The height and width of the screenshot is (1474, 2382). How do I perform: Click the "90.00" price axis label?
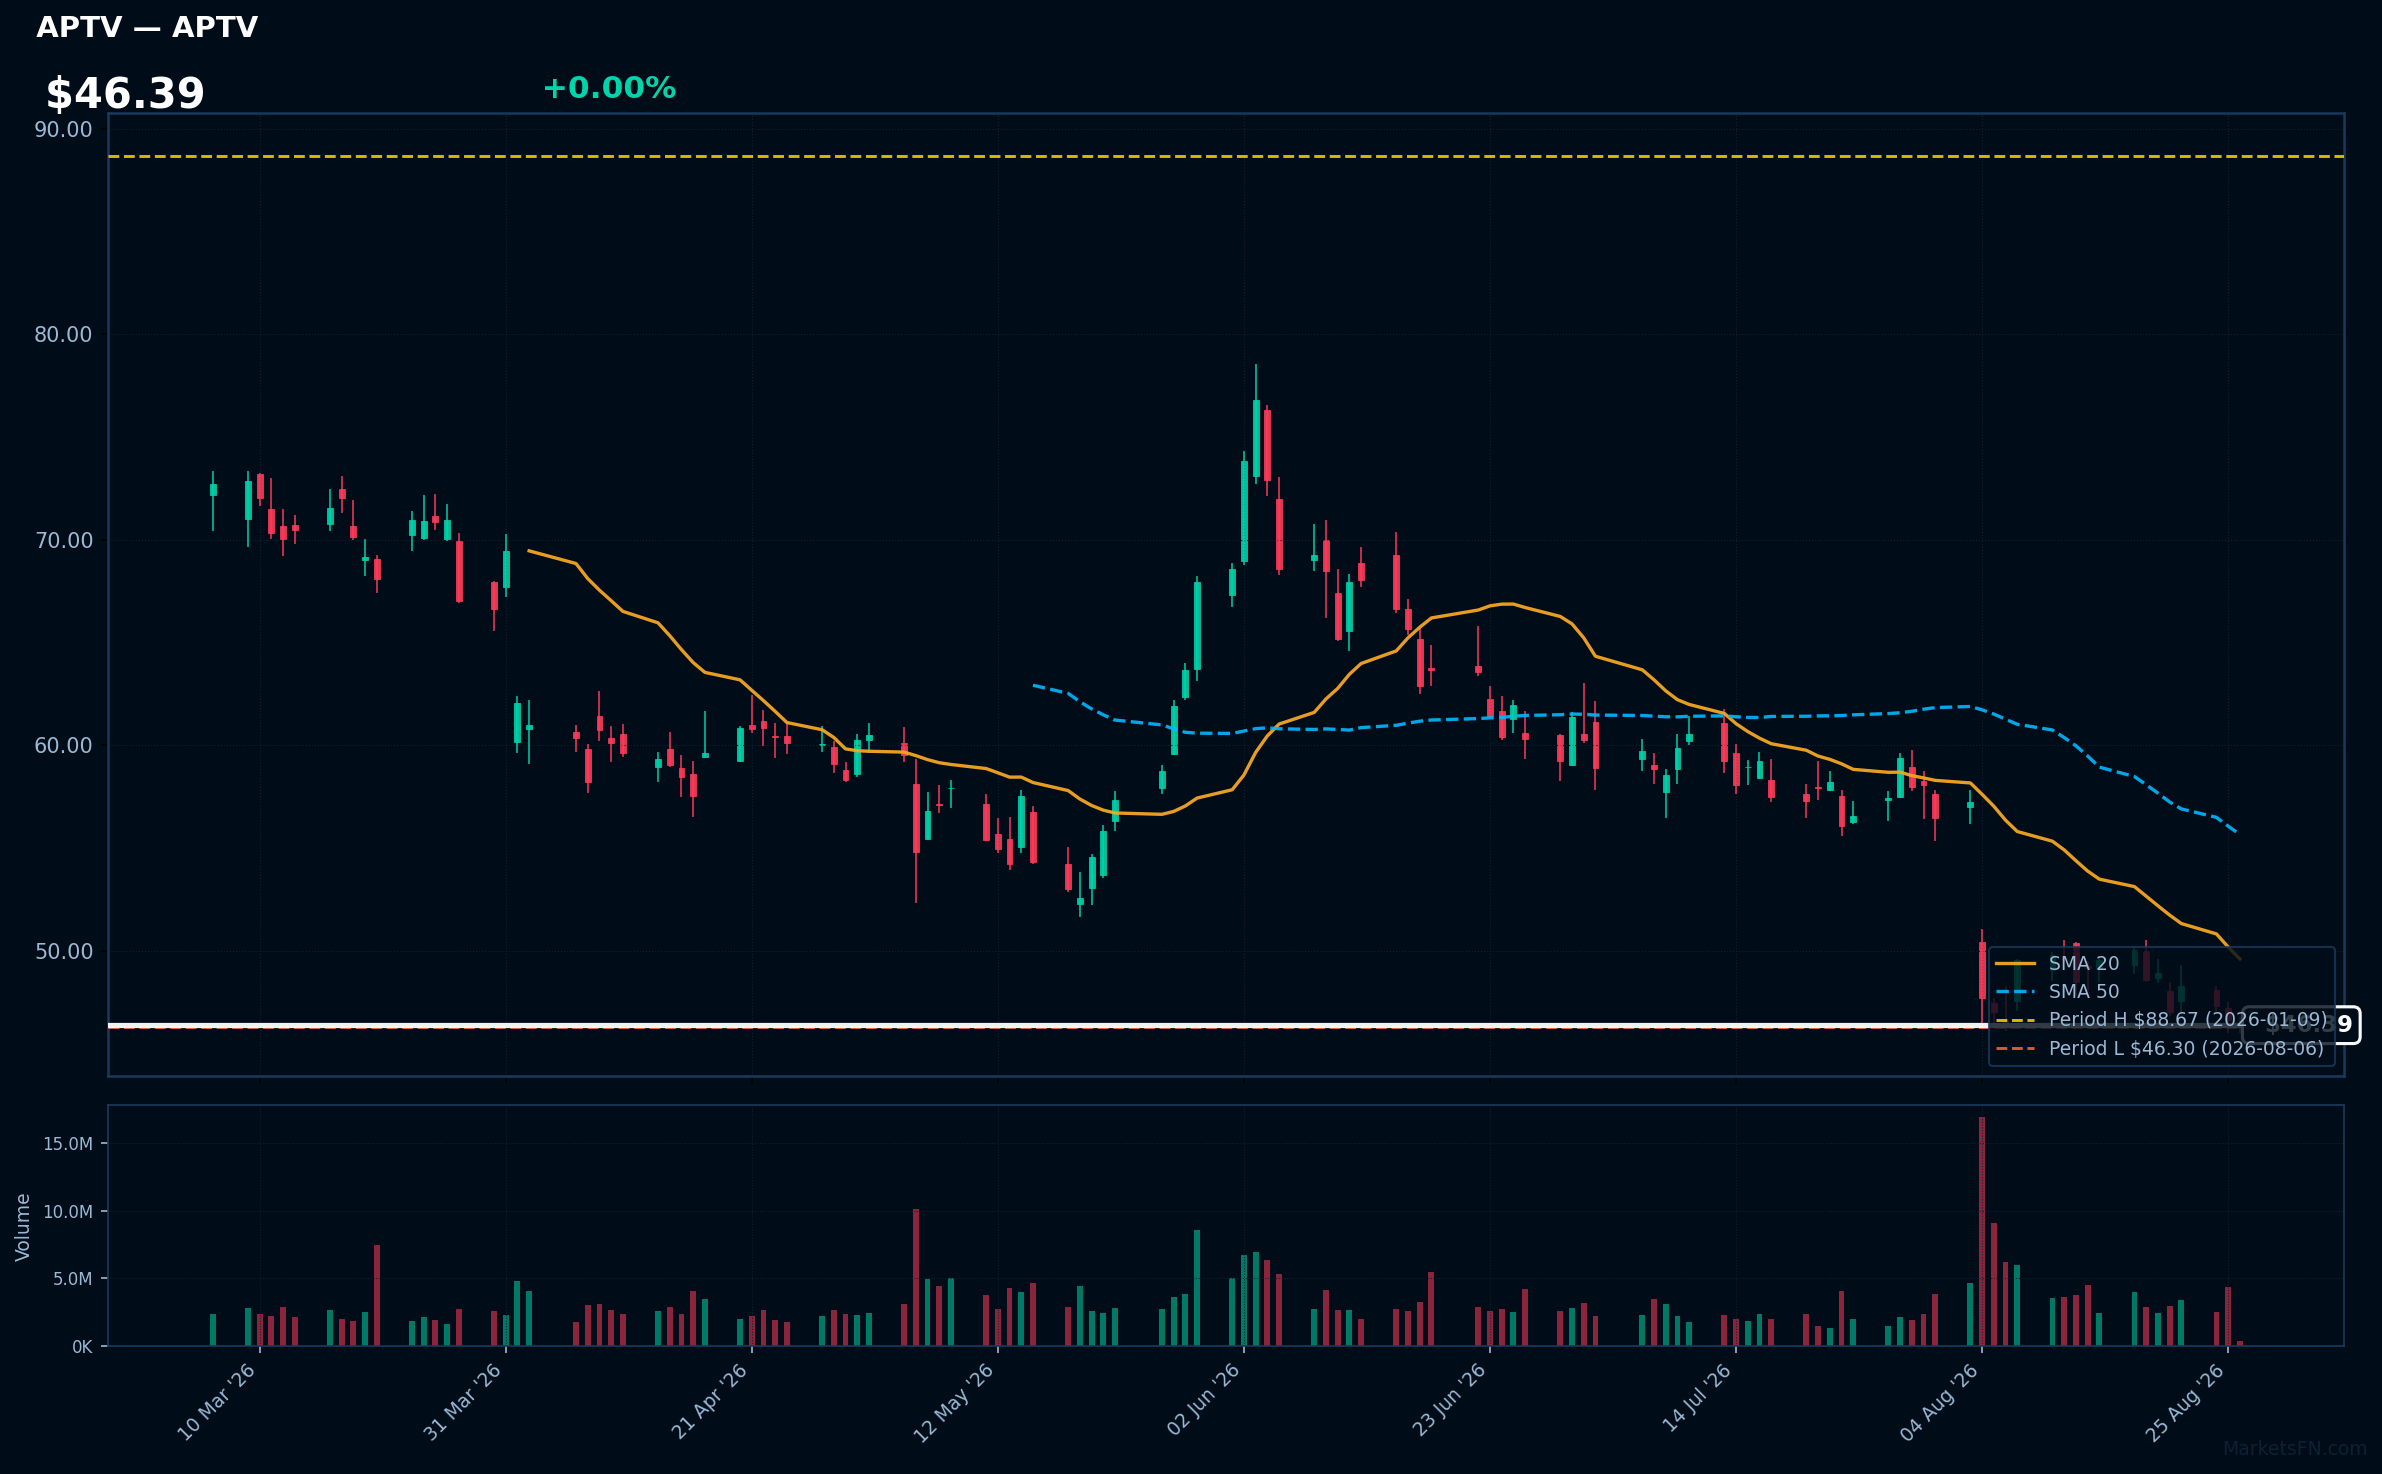click(63, 129)
